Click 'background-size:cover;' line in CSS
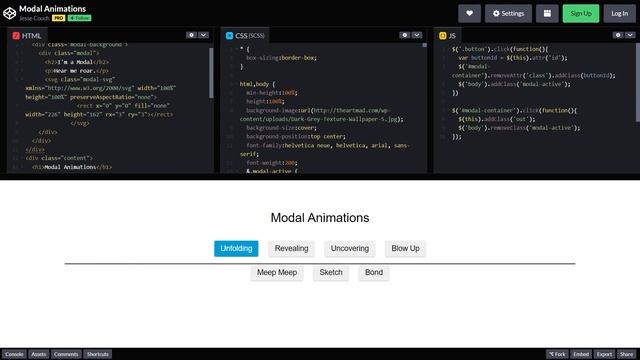 click(x=281, y=128)
